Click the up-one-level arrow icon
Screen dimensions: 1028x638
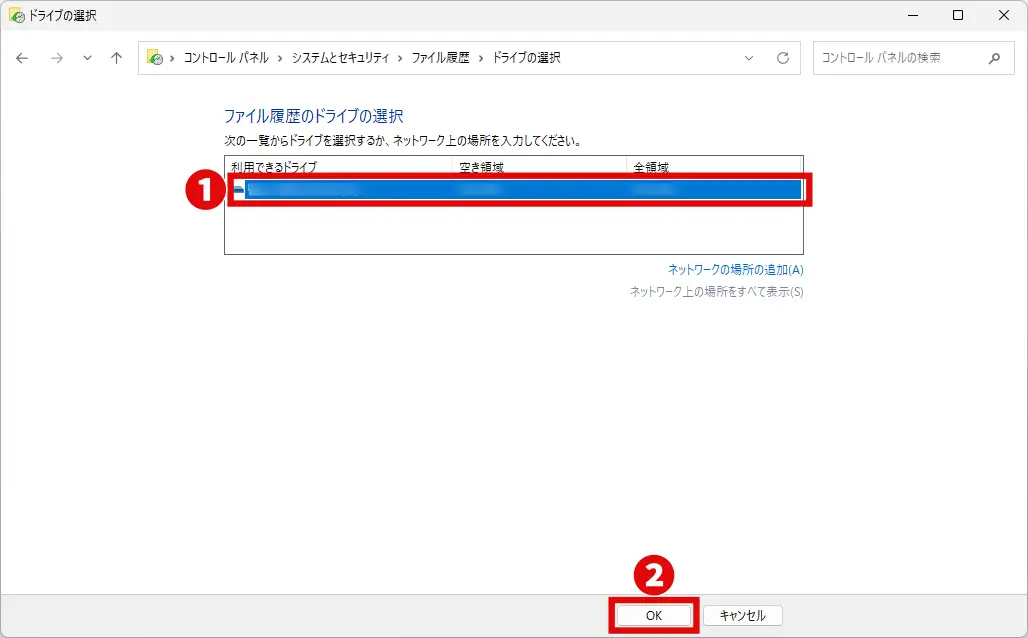(116, 58)
